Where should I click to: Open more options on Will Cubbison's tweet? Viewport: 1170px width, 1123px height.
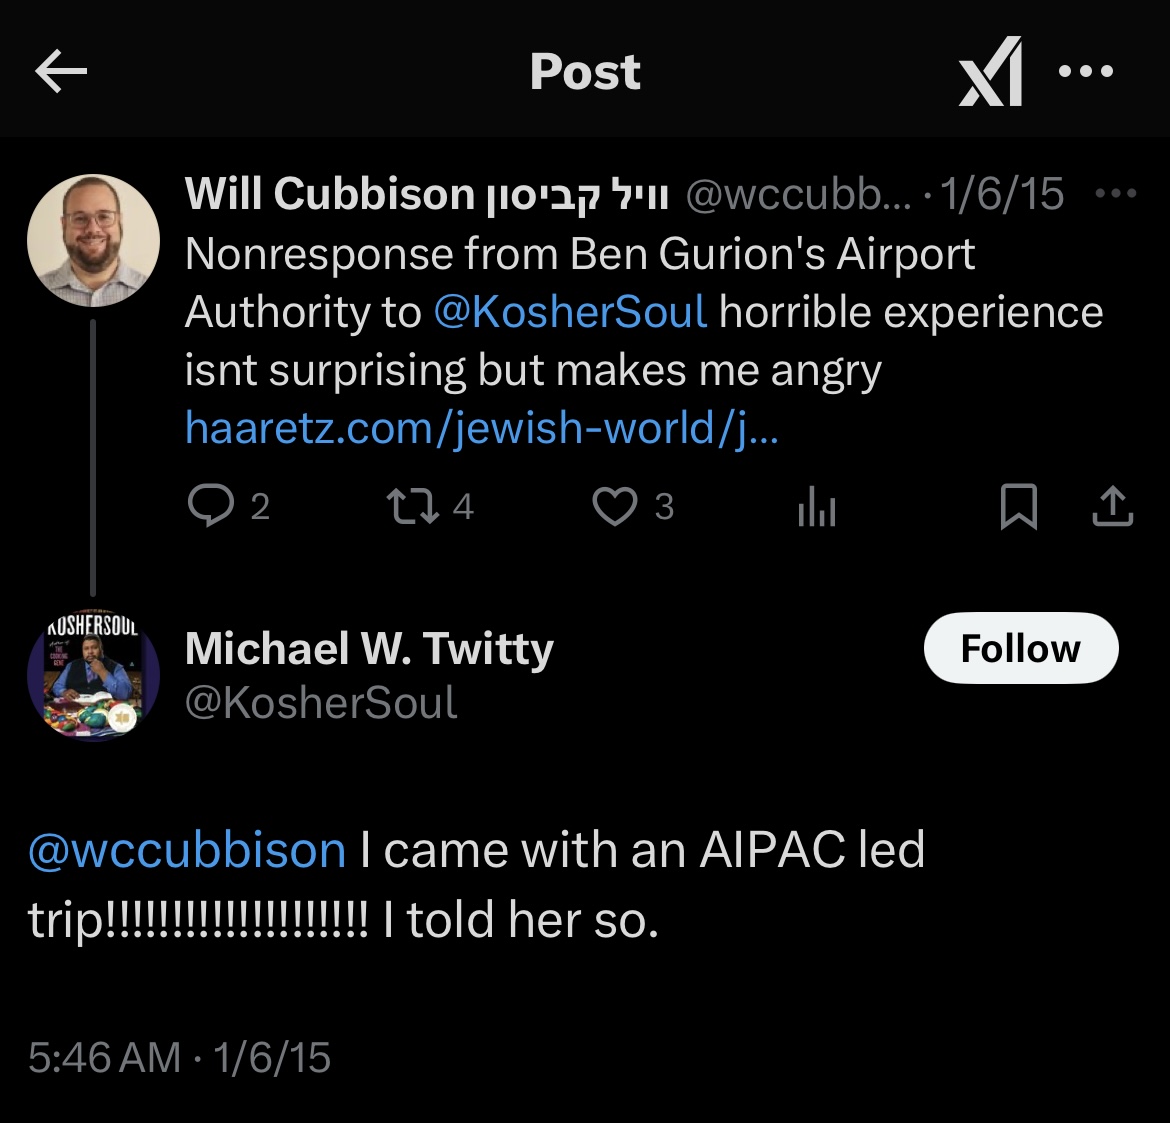pos(1116,193)
